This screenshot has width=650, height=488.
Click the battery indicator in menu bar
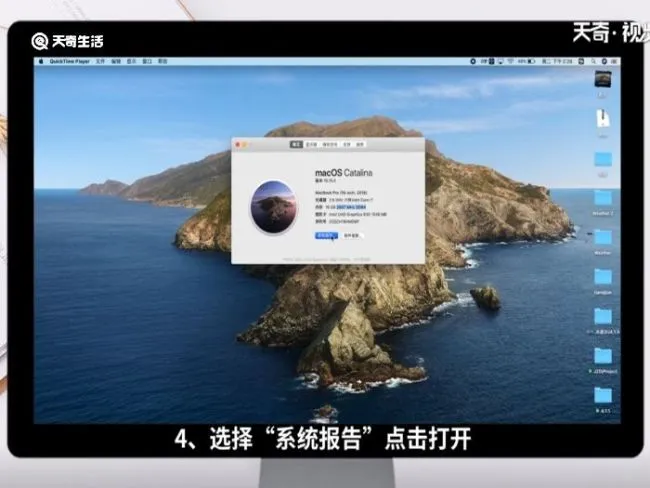(526, 61)
